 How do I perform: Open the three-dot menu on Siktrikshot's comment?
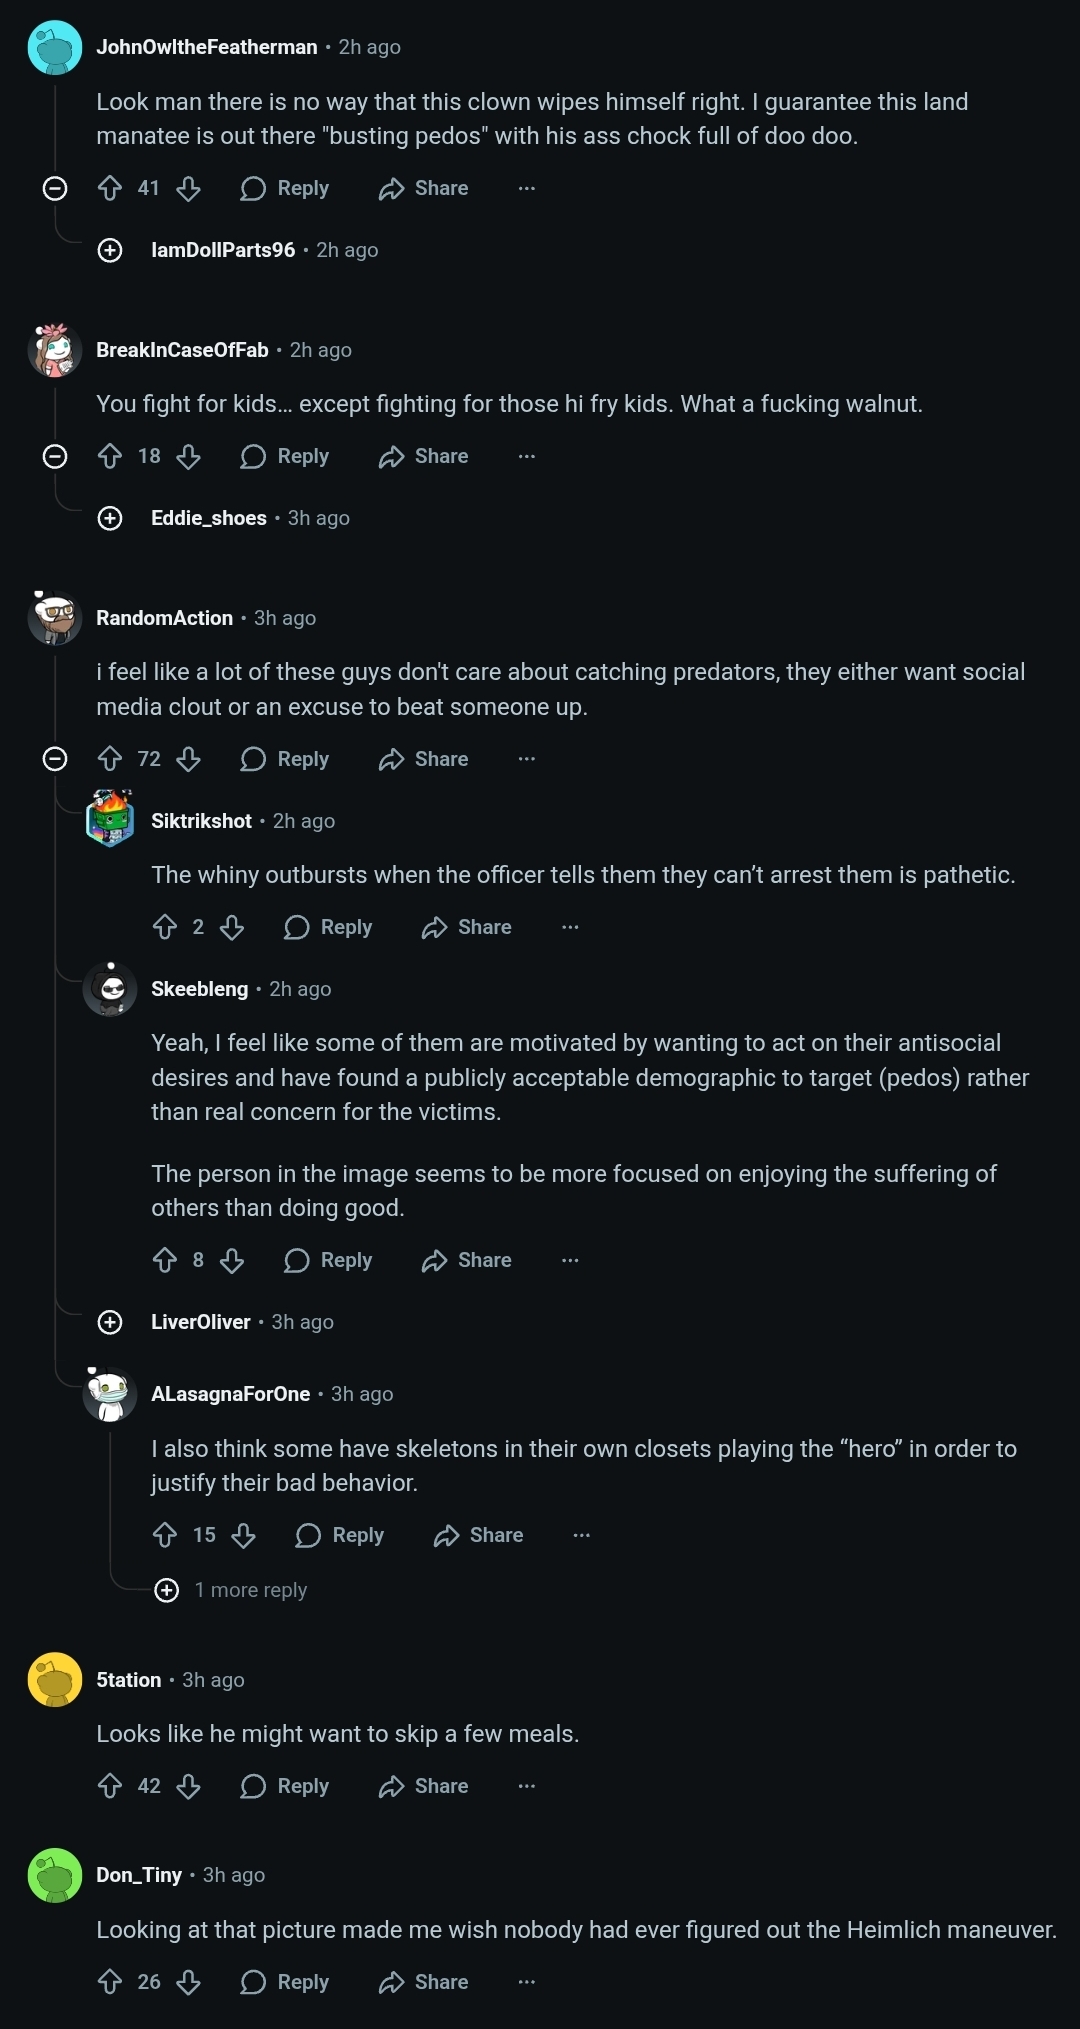tap(570, 927)
